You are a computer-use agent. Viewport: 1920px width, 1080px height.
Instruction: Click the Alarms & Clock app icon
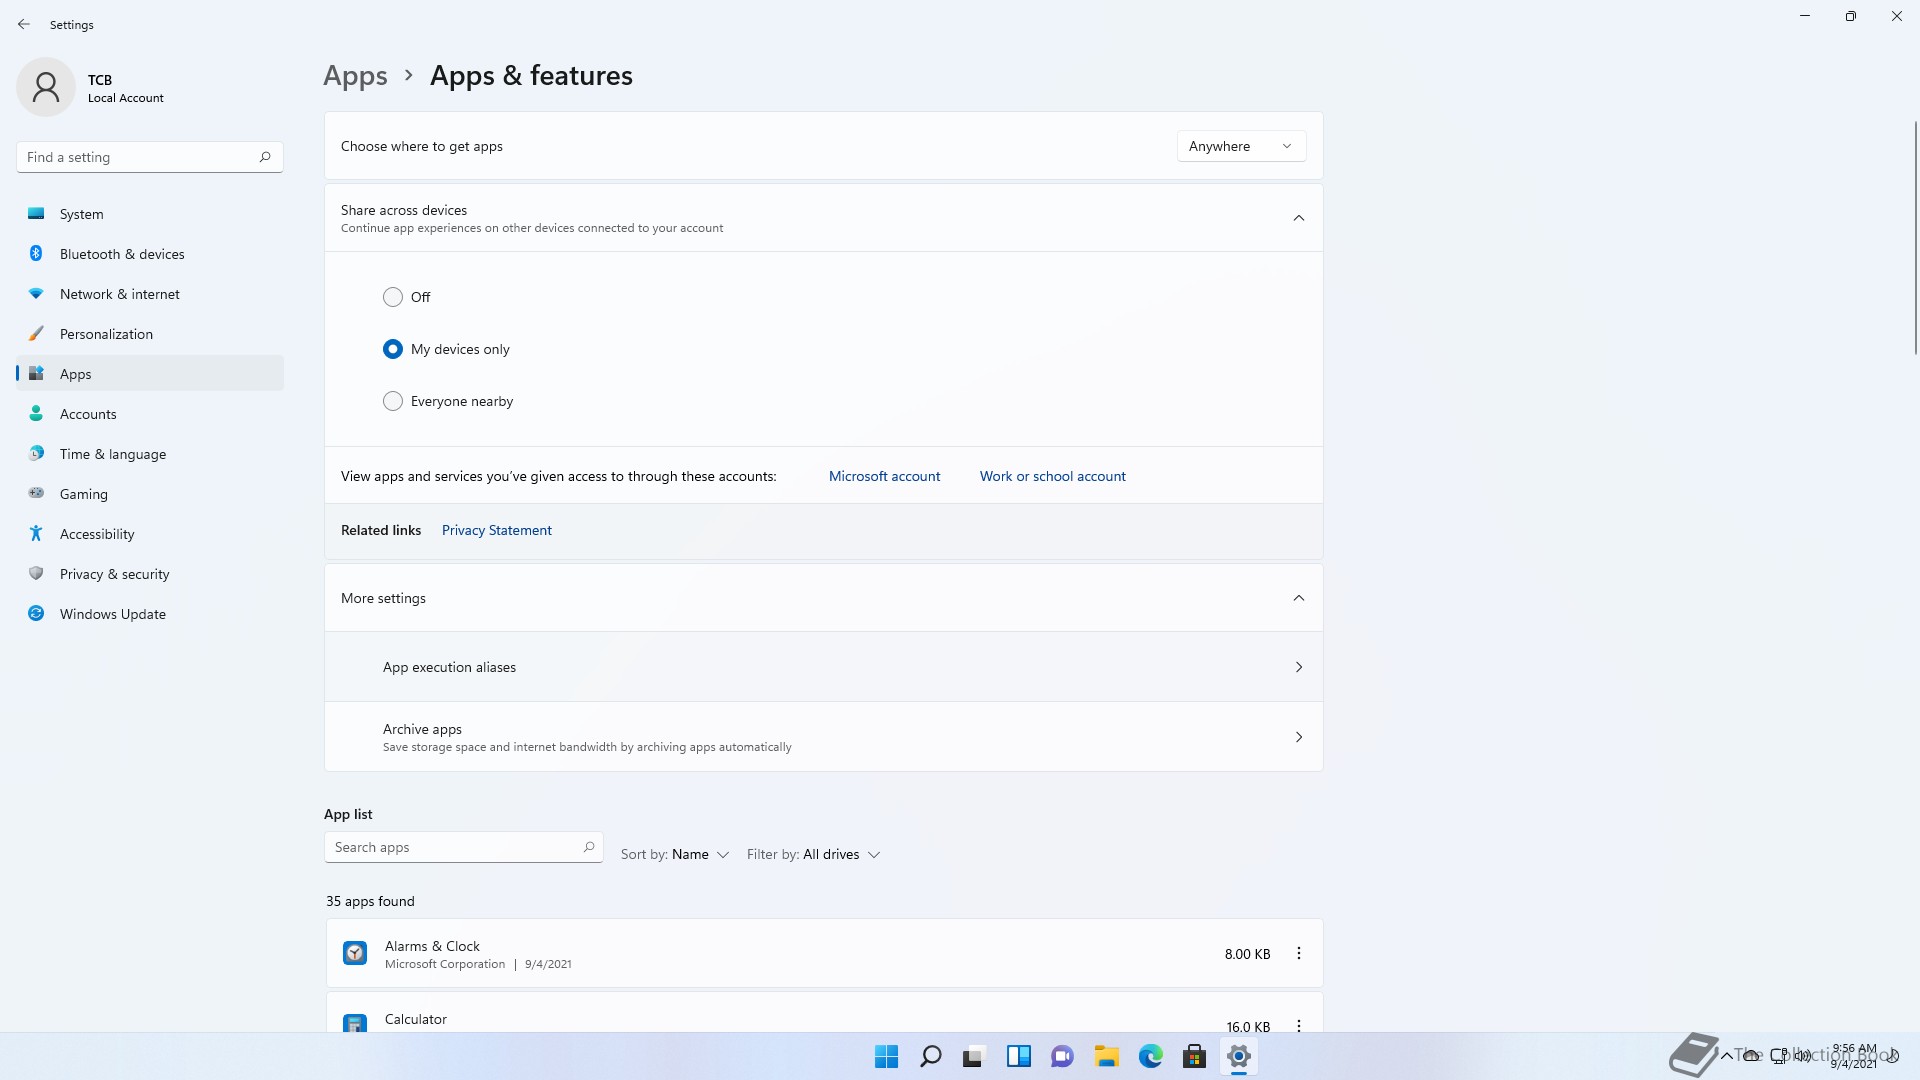[x=355, y=953]
